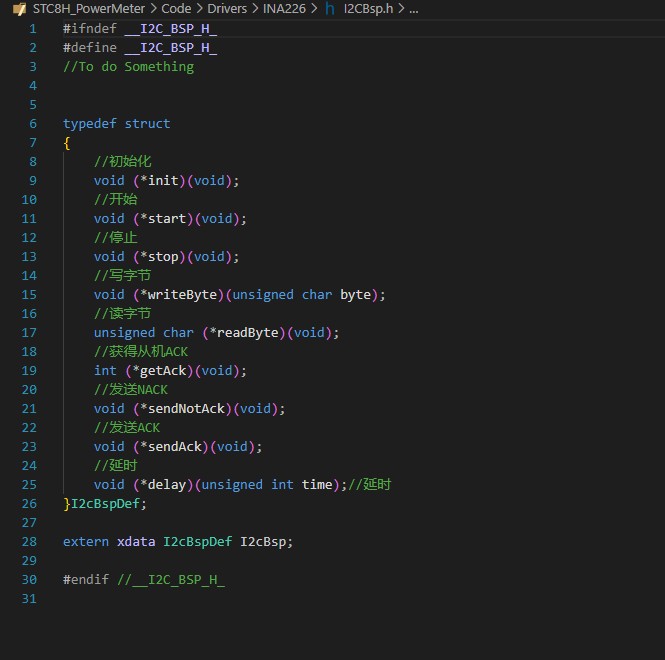Click the '//__I2C_BSP_H_' trailing comment
665x660 pixels.
[x=171, y=580]
